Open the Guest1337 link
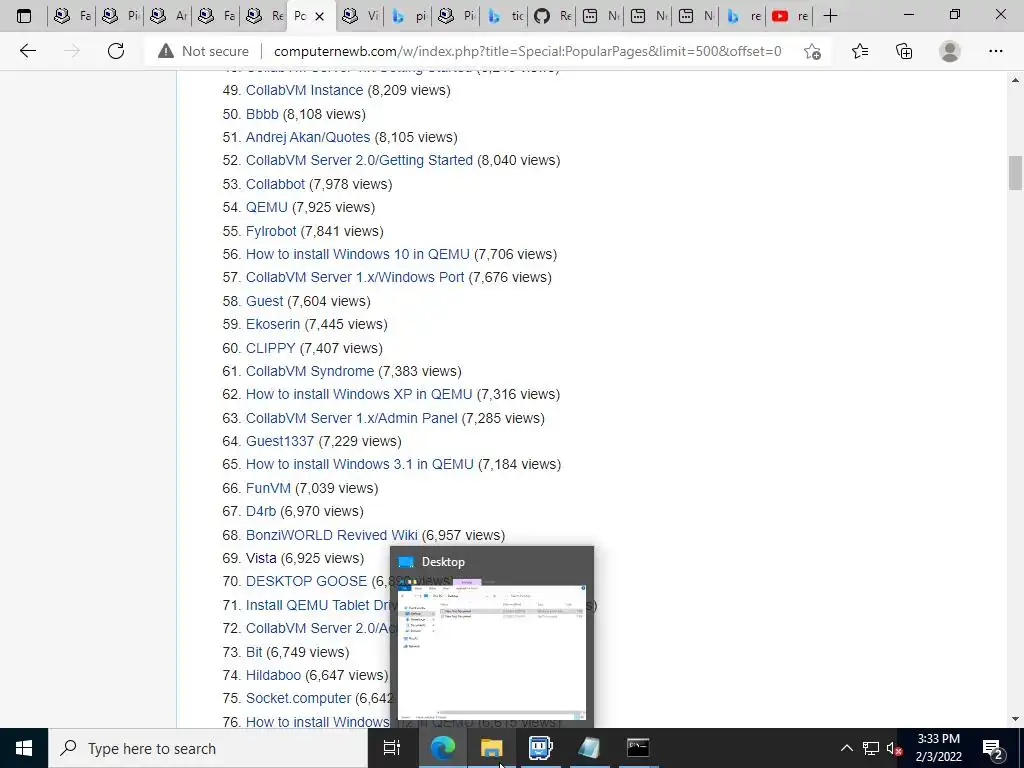The image size is (1024, 768). (280, 441)
